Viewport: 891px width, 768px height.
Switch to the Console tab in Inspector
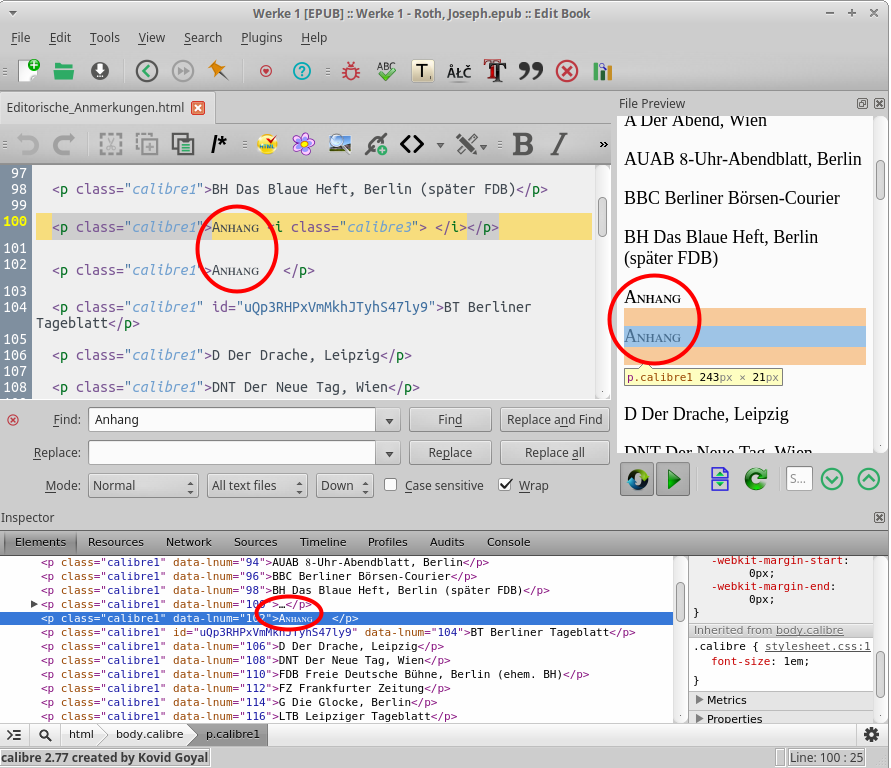point(508,542)
